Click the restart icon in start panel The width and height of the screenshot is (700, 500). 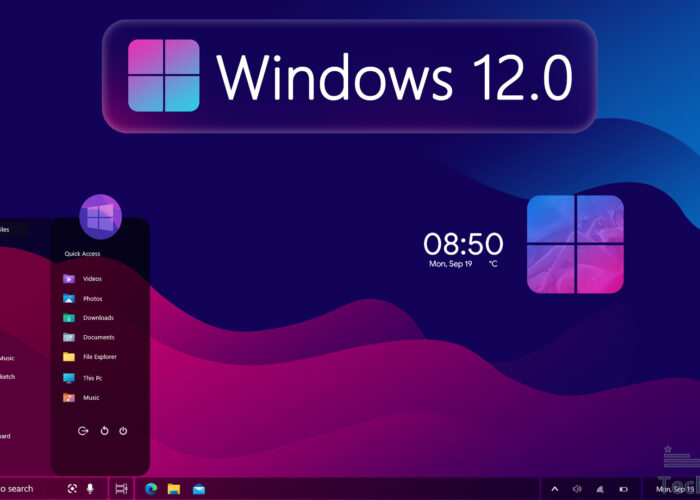click(x=104, y=431)
